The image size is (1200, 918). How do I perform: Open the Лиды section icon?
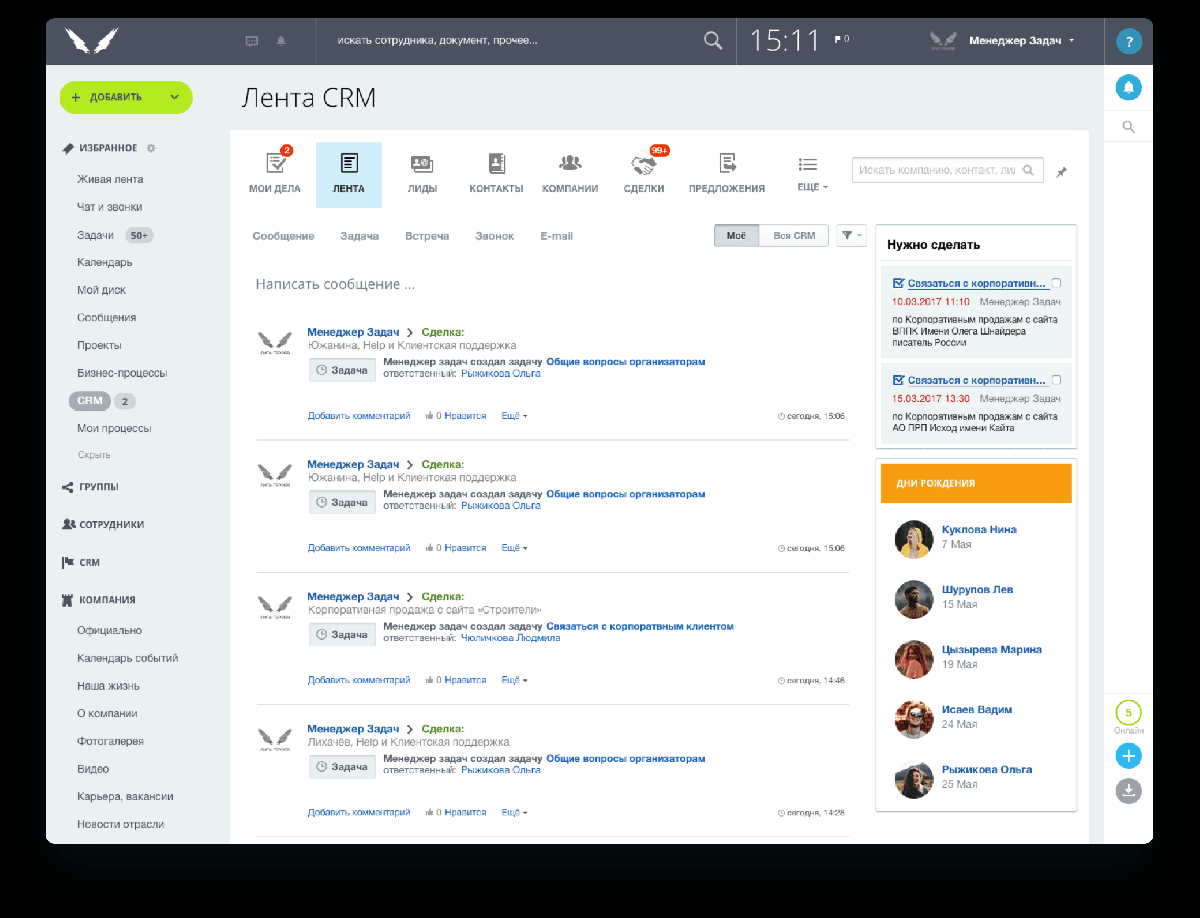tap(421, 163)
